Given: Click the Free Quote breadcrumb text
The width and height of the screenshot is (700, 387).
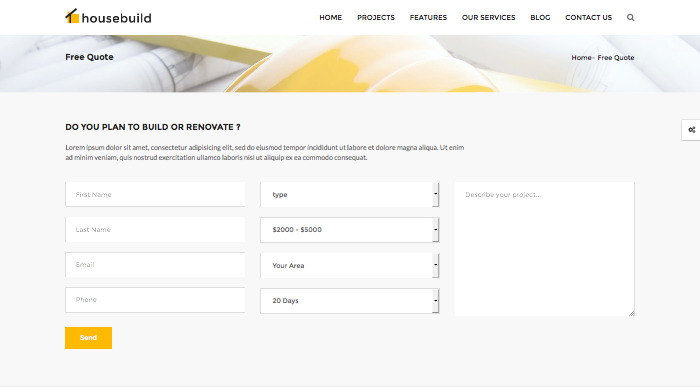Looking at the screenshot, I should pos(616,58).
